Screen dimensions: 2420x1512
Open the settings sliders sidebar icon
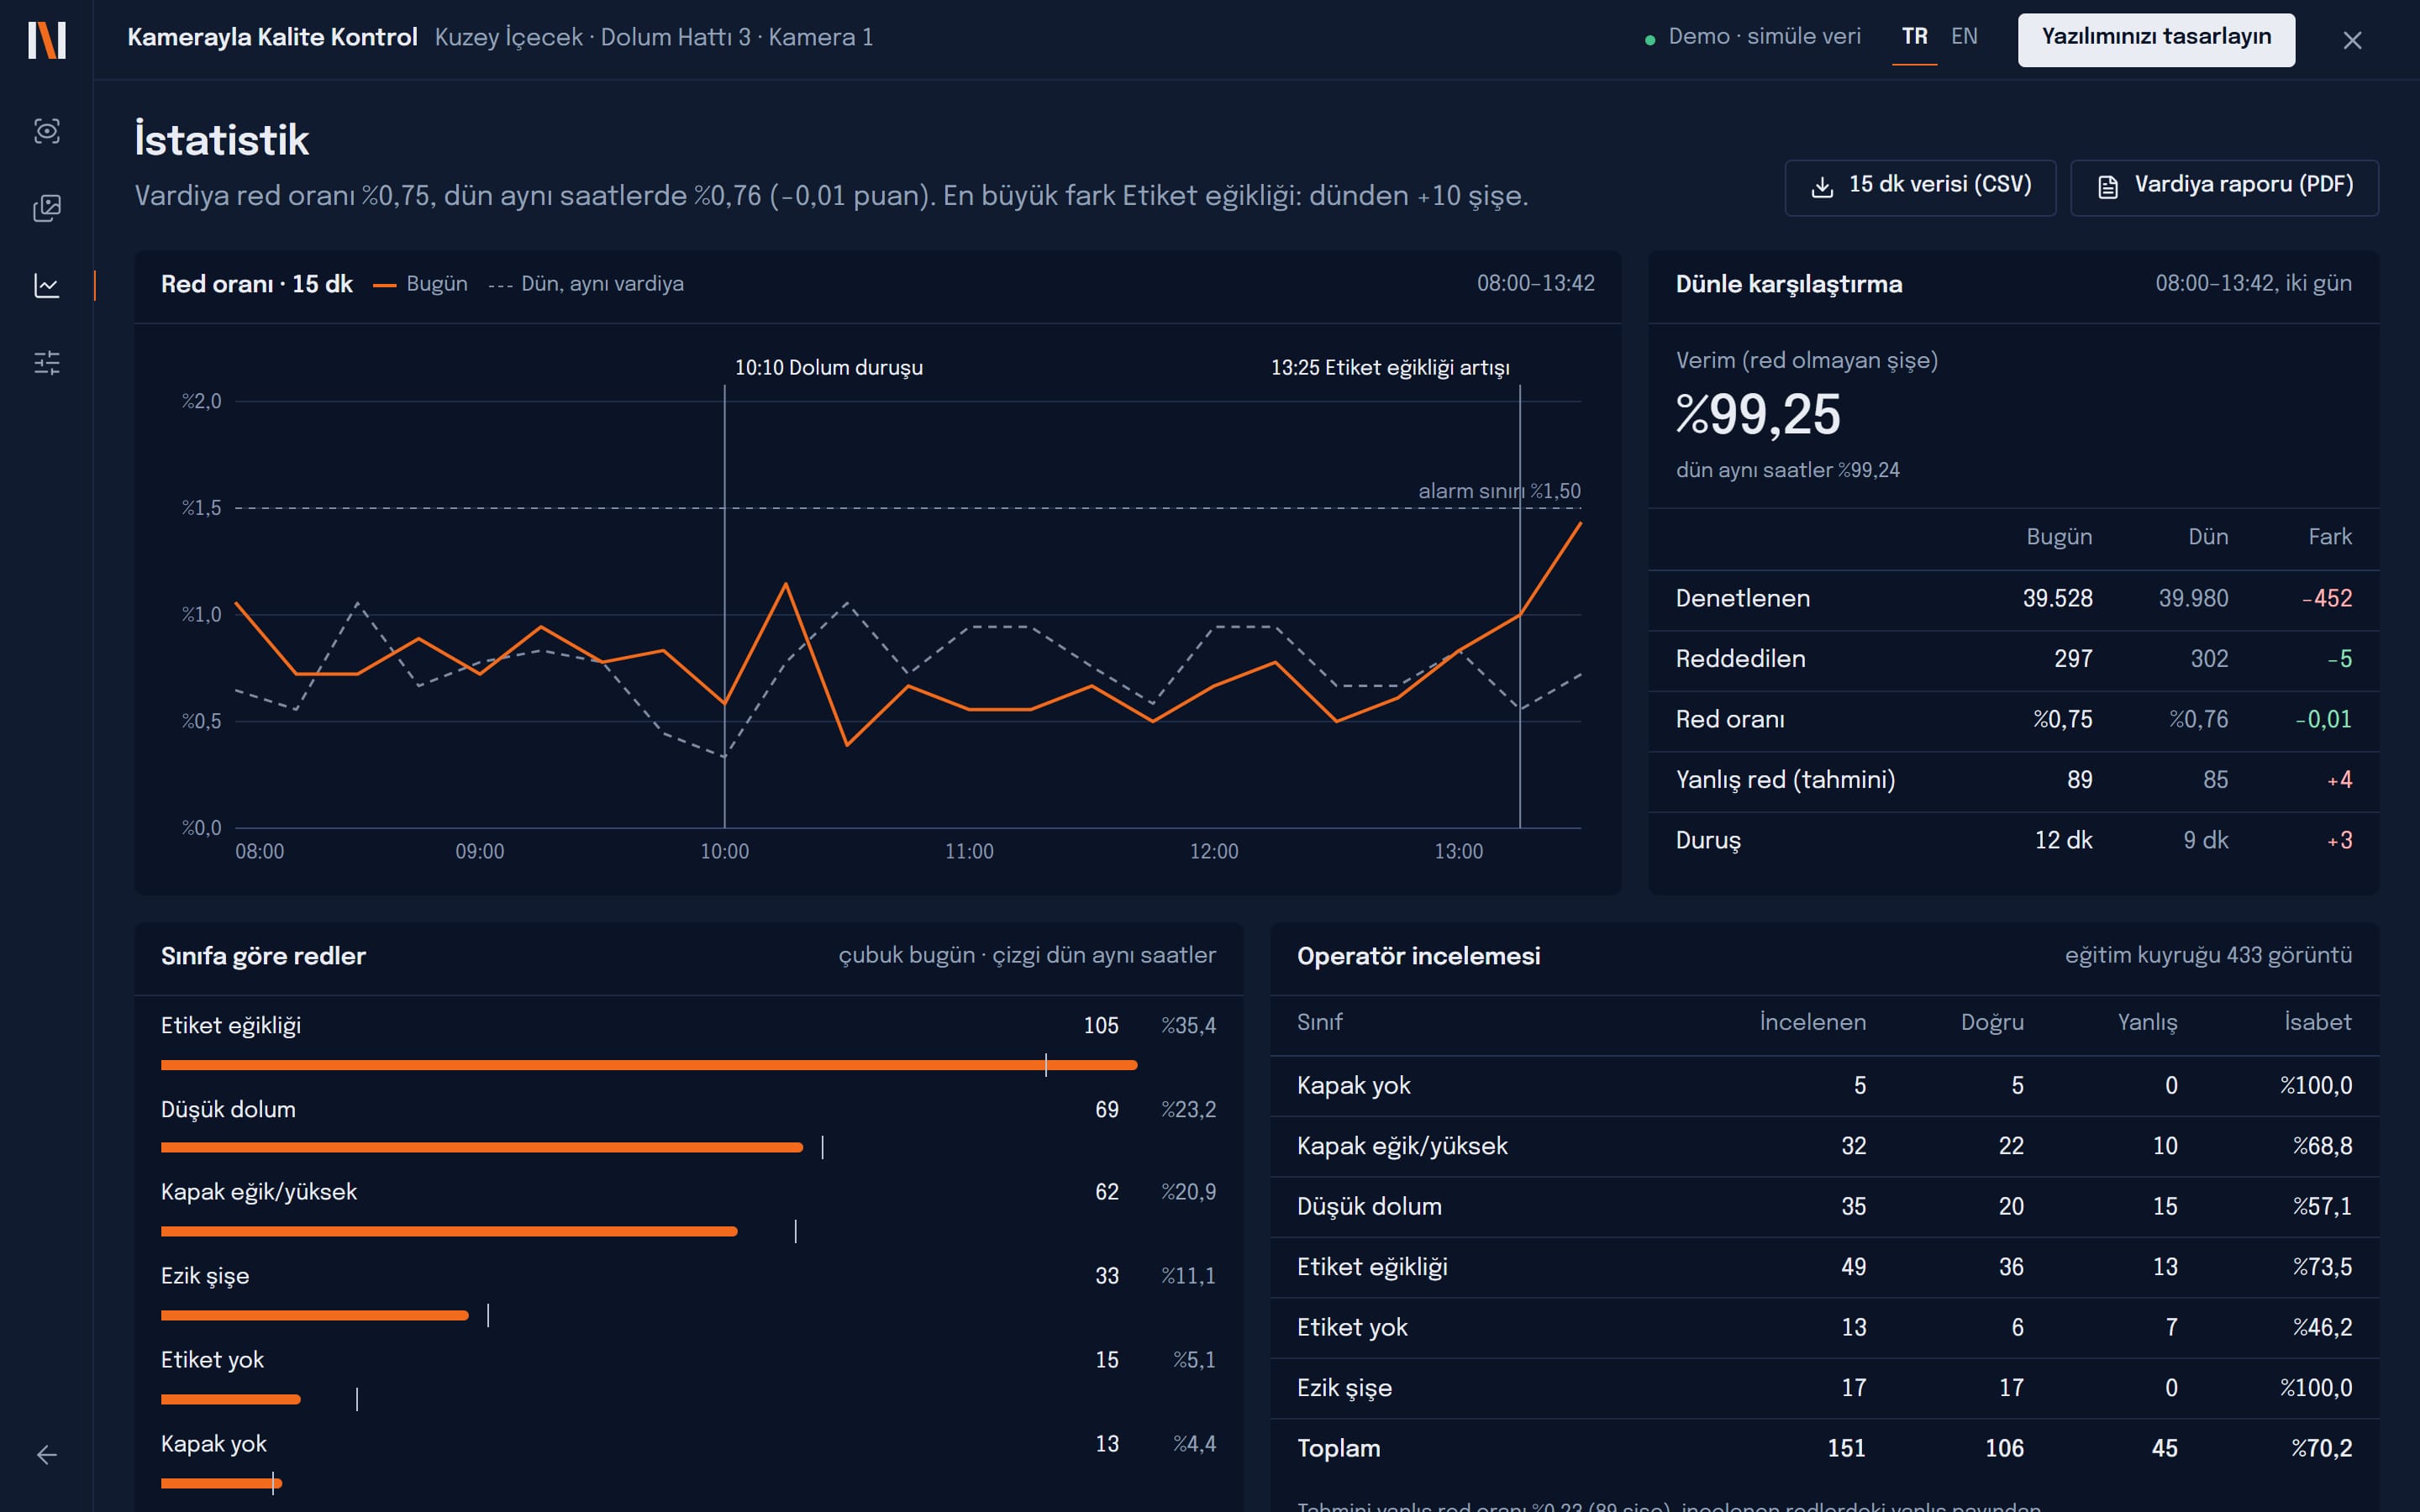47,362
